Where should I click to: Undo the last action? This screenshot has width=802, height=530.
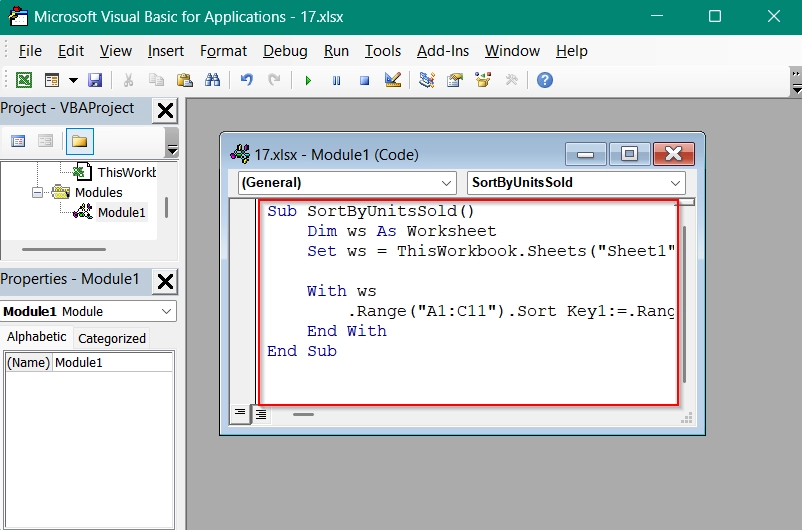[x=247, y=80]
